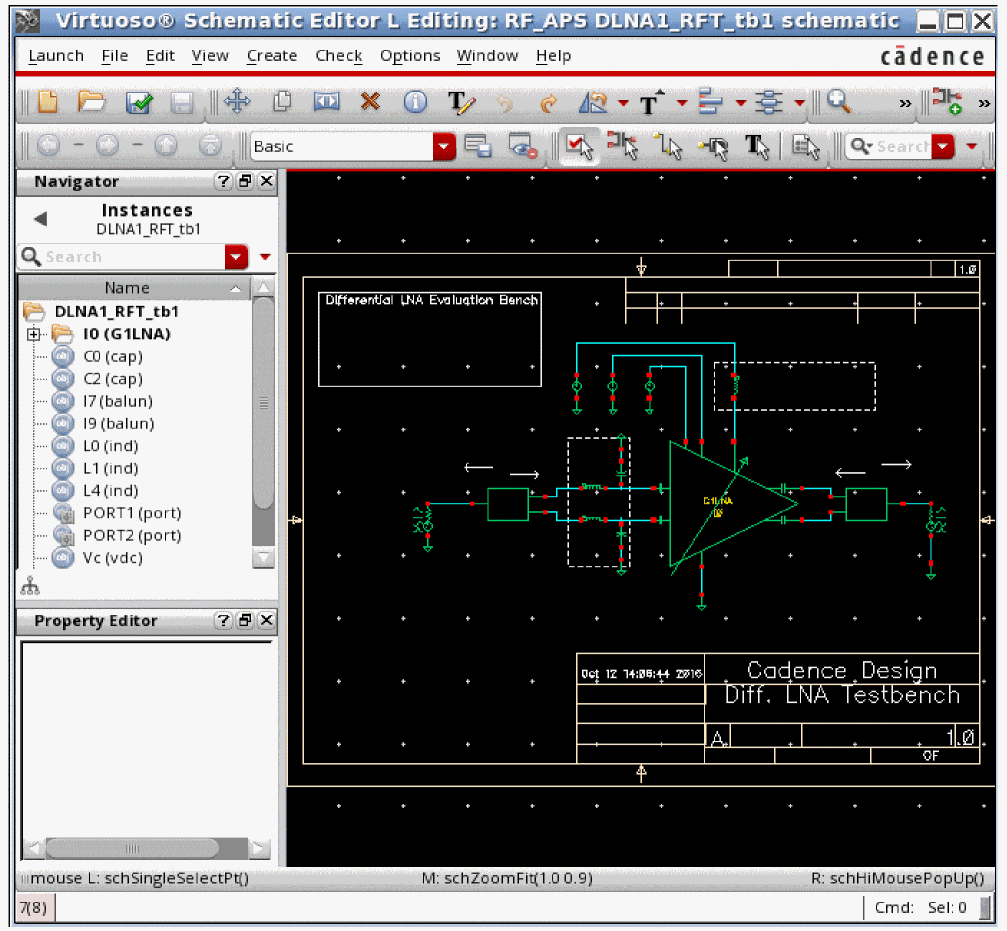Click the Open folder toolbar icon
The image size is (1007, 931).
tap(92, 102)
